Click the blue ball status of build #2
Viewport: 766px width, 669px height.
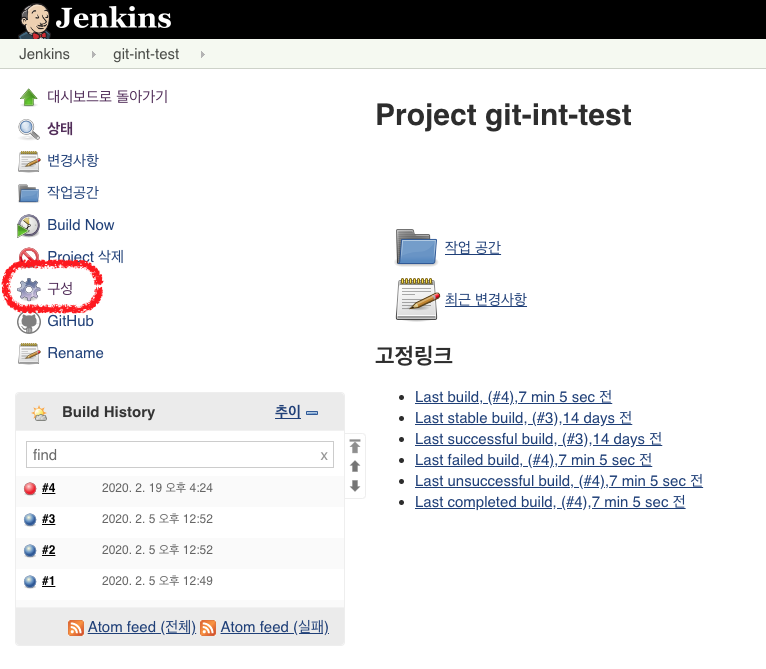[x=30, y=550]
